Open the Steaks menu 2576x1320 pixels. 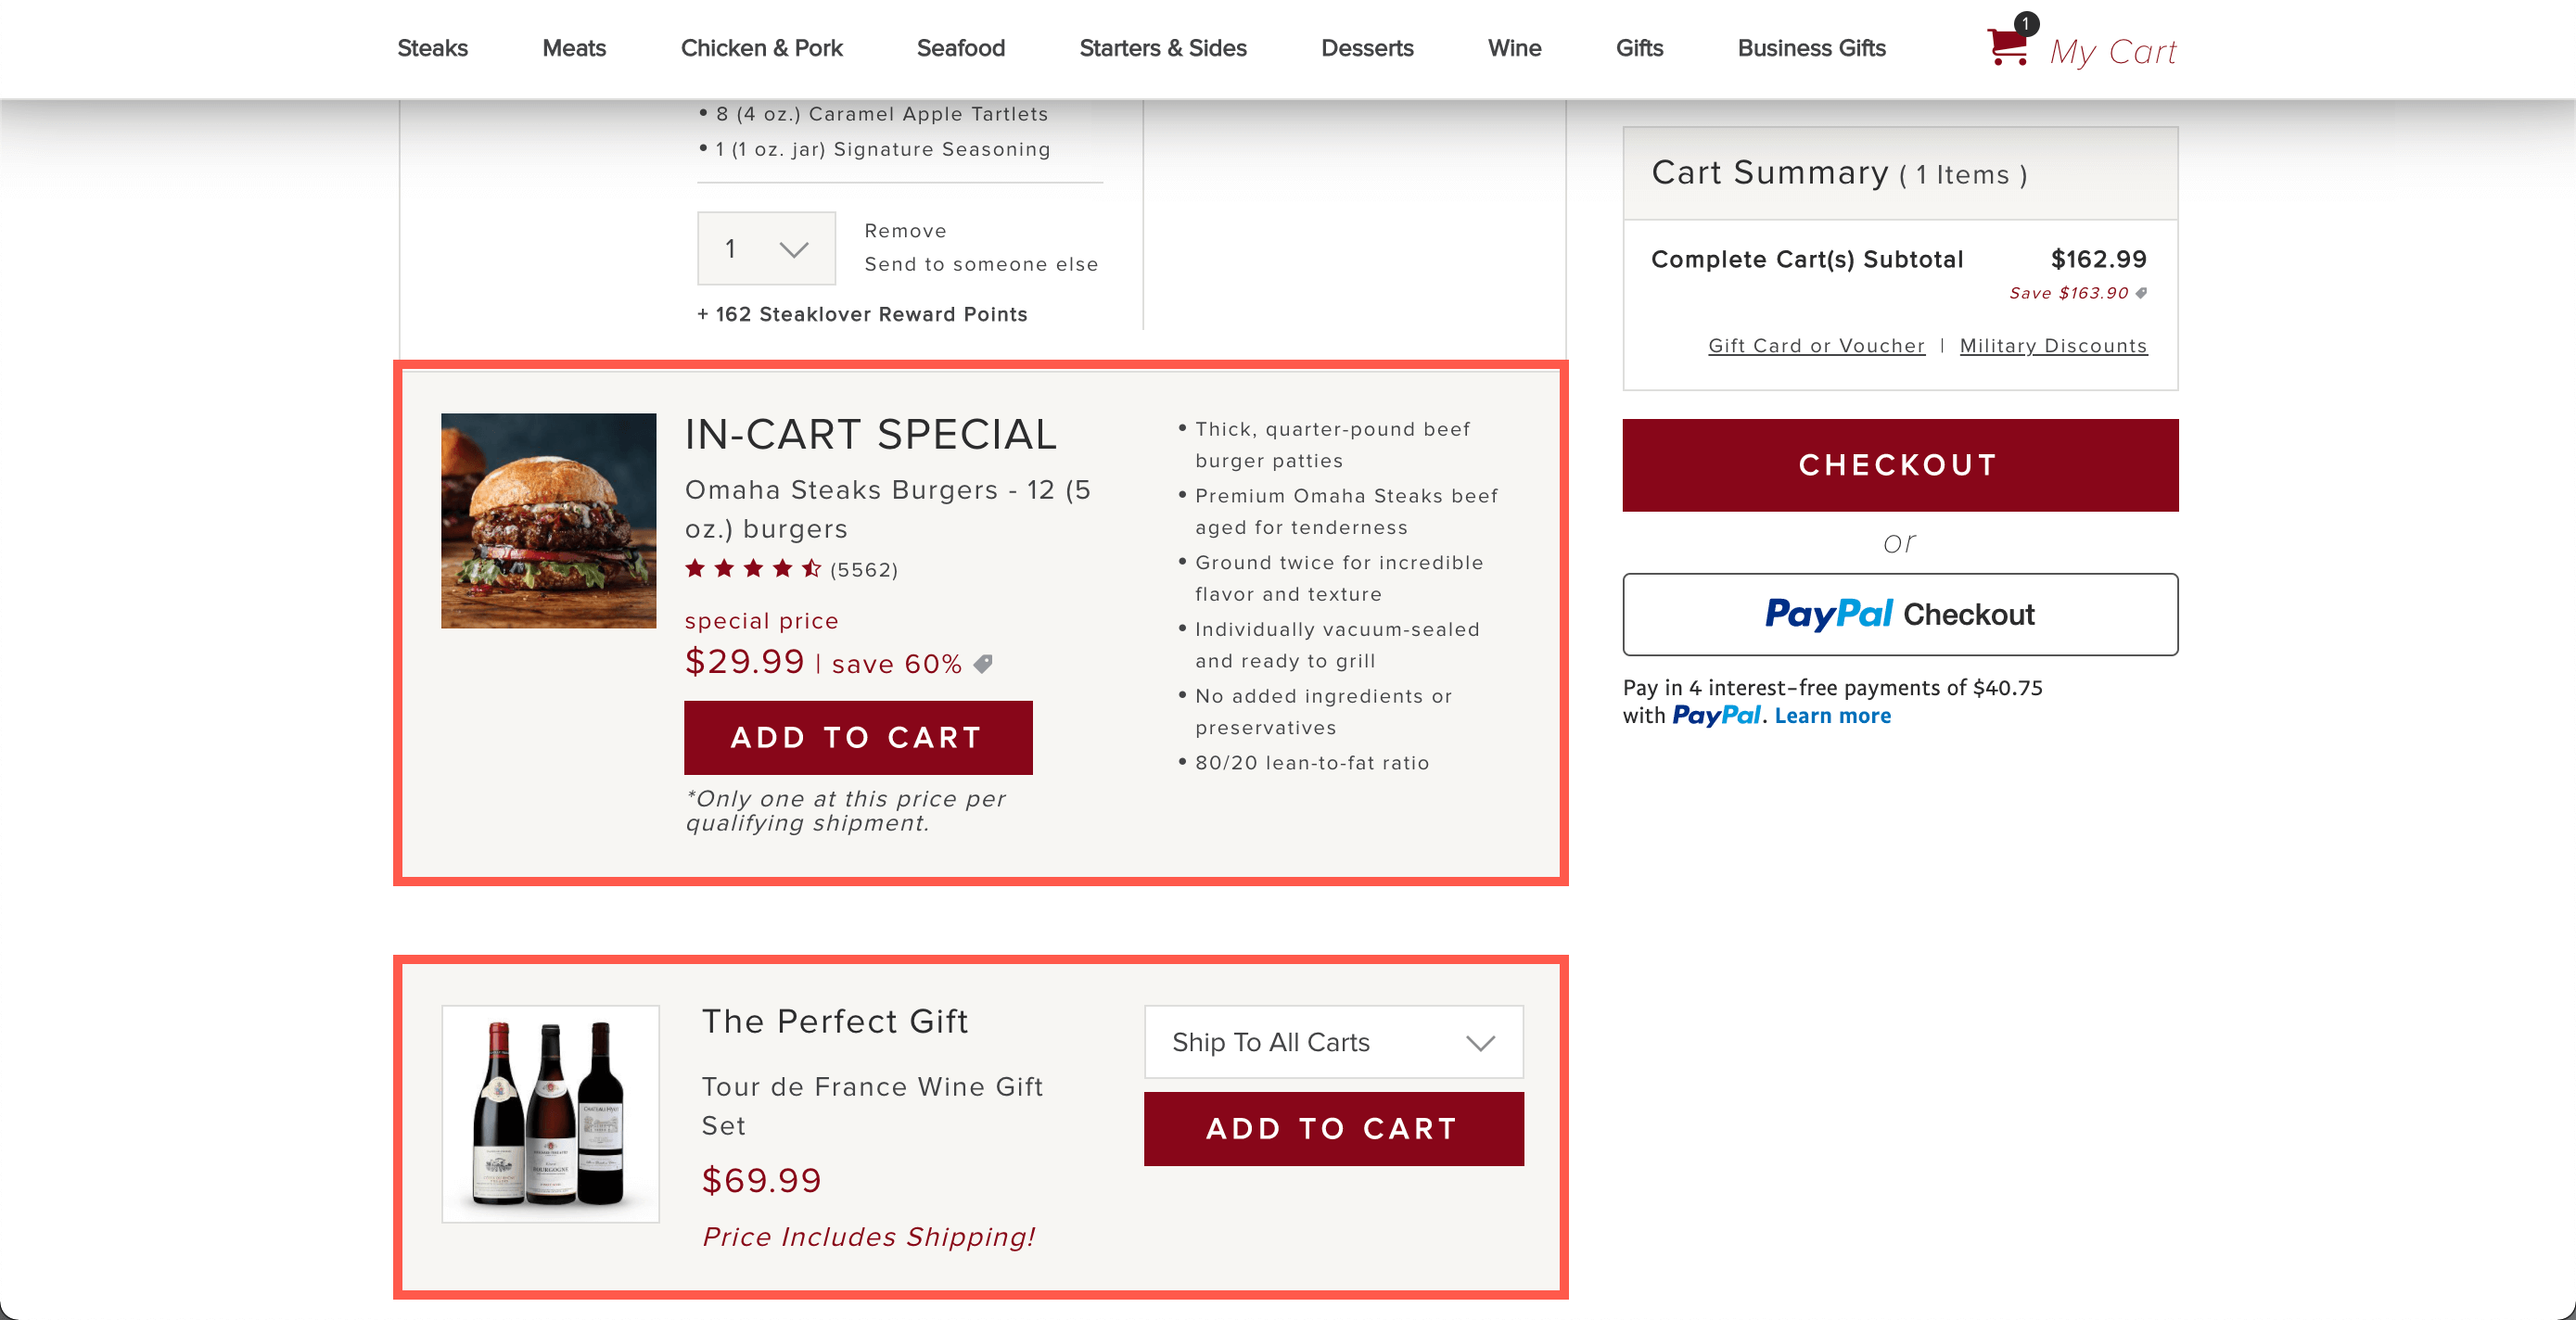pyautogui.click(x=432, y=48)
